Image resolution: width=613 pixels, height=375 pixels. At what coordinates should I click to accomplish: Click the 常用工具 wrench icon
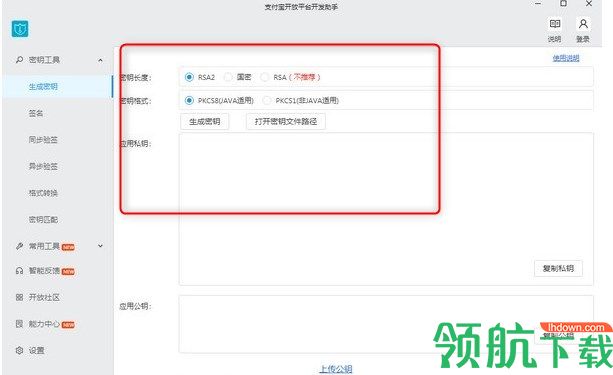[19, 246]
